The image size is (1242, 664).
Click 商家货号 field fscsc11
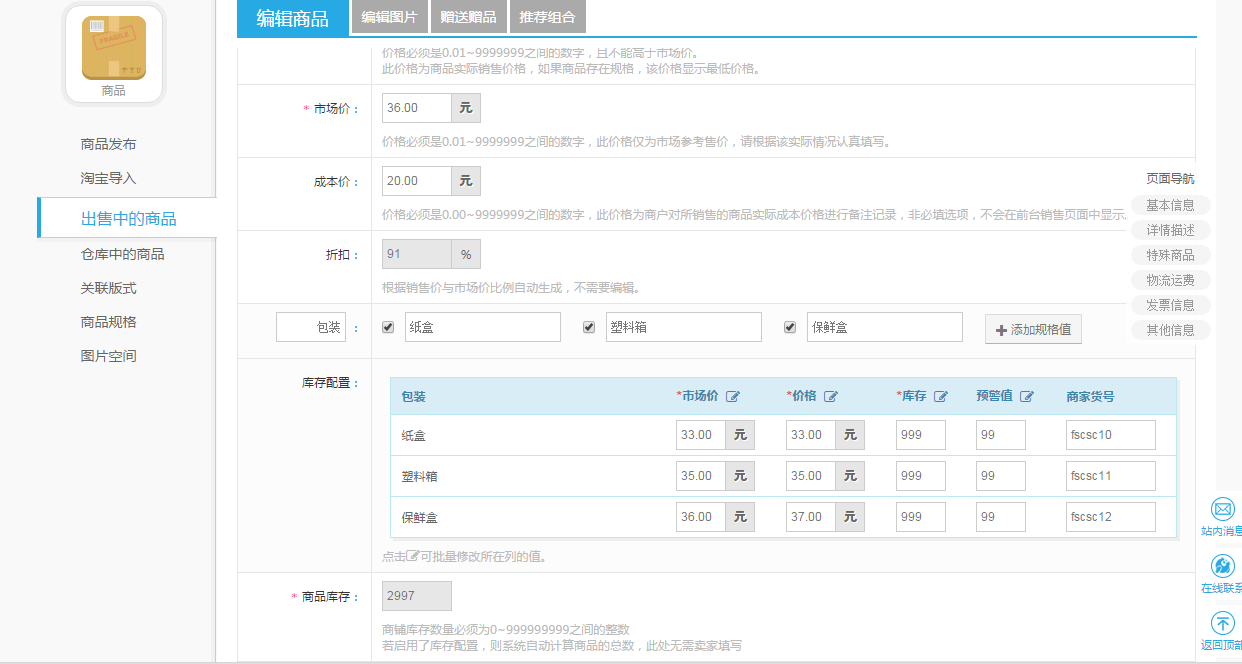coord(1111,476)
